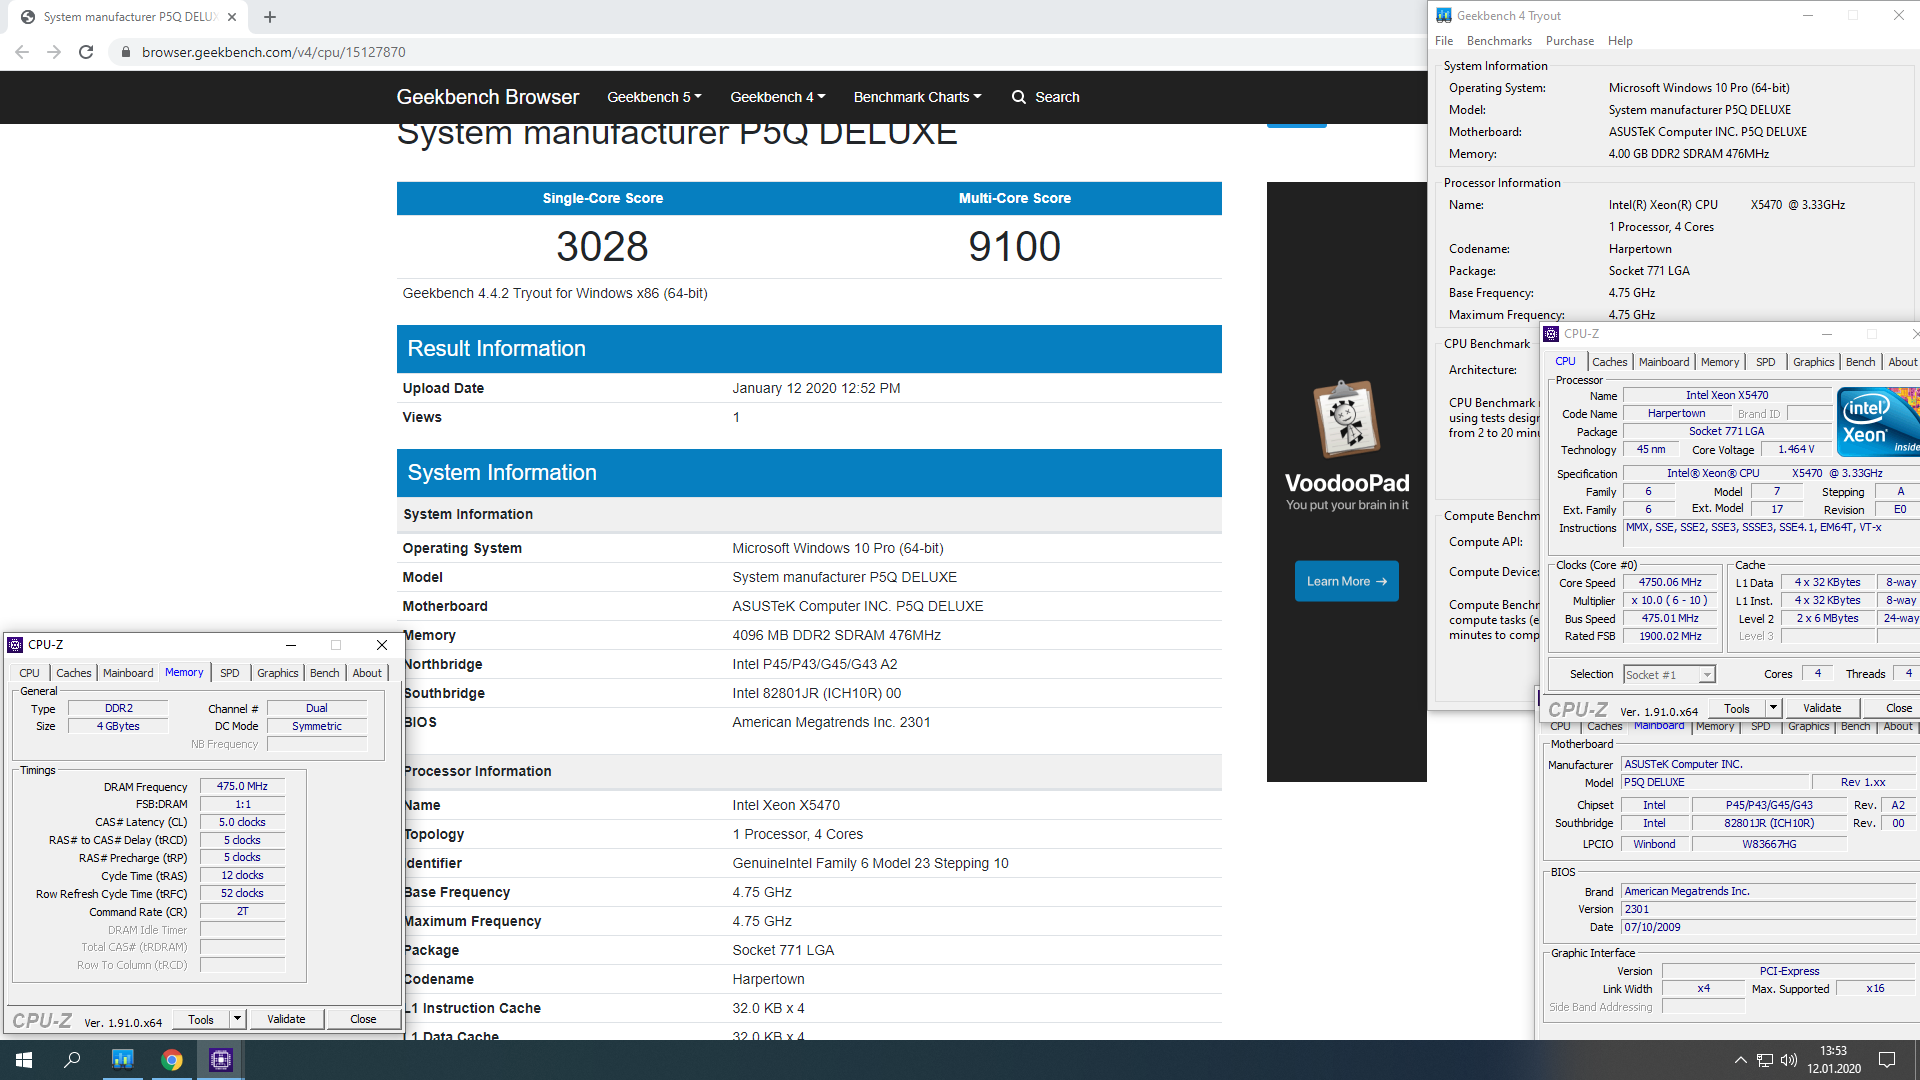Click the Rated FSB 1900.02 MHz field
The image size is (1920, 1080).
(x=1670, y=636)
